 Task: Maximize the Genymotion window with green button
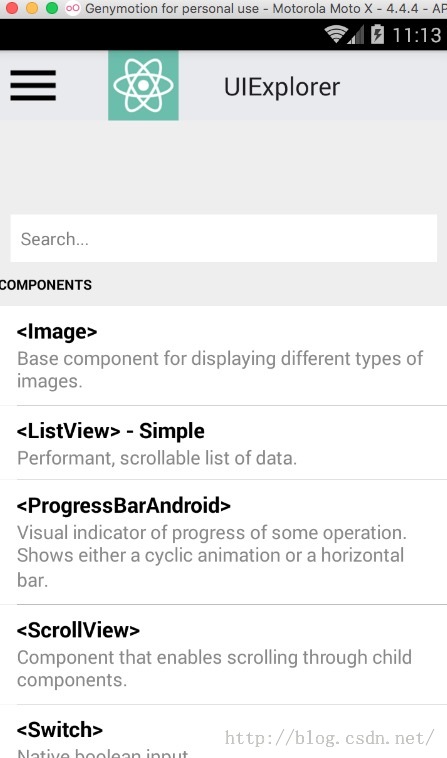52,8
